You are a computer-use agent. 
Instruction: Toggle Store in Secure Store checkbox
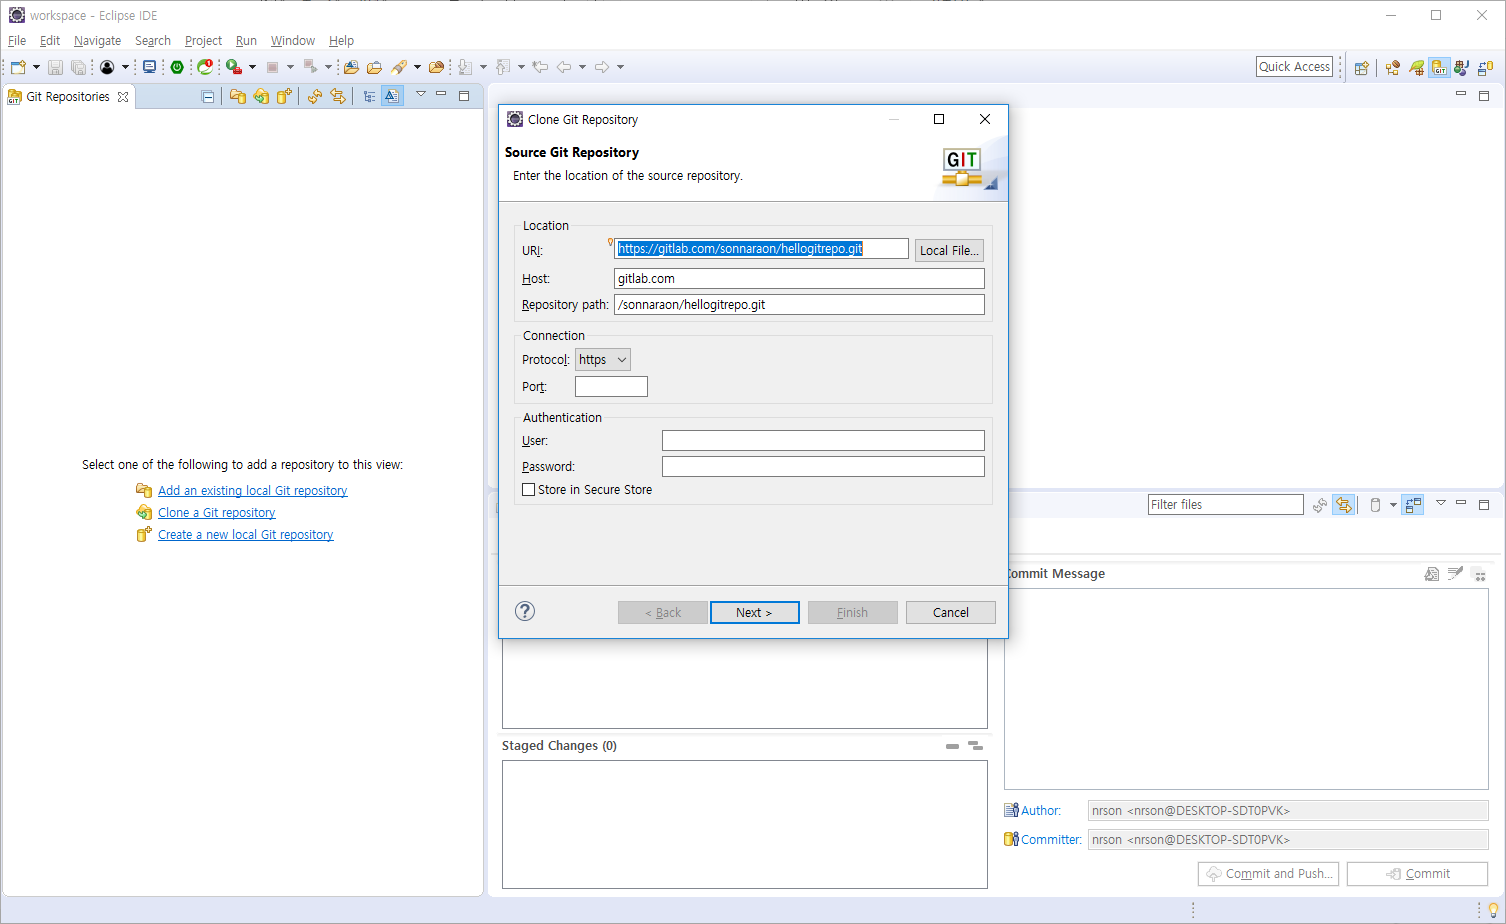click(x=529, y=490)
